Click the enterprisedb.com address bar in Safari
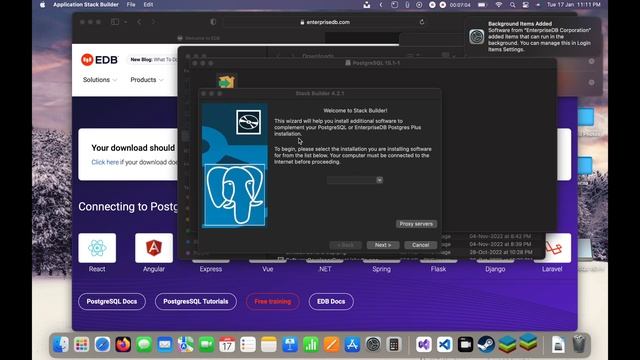This screenshot has width=640, height=360. [325, 22]
